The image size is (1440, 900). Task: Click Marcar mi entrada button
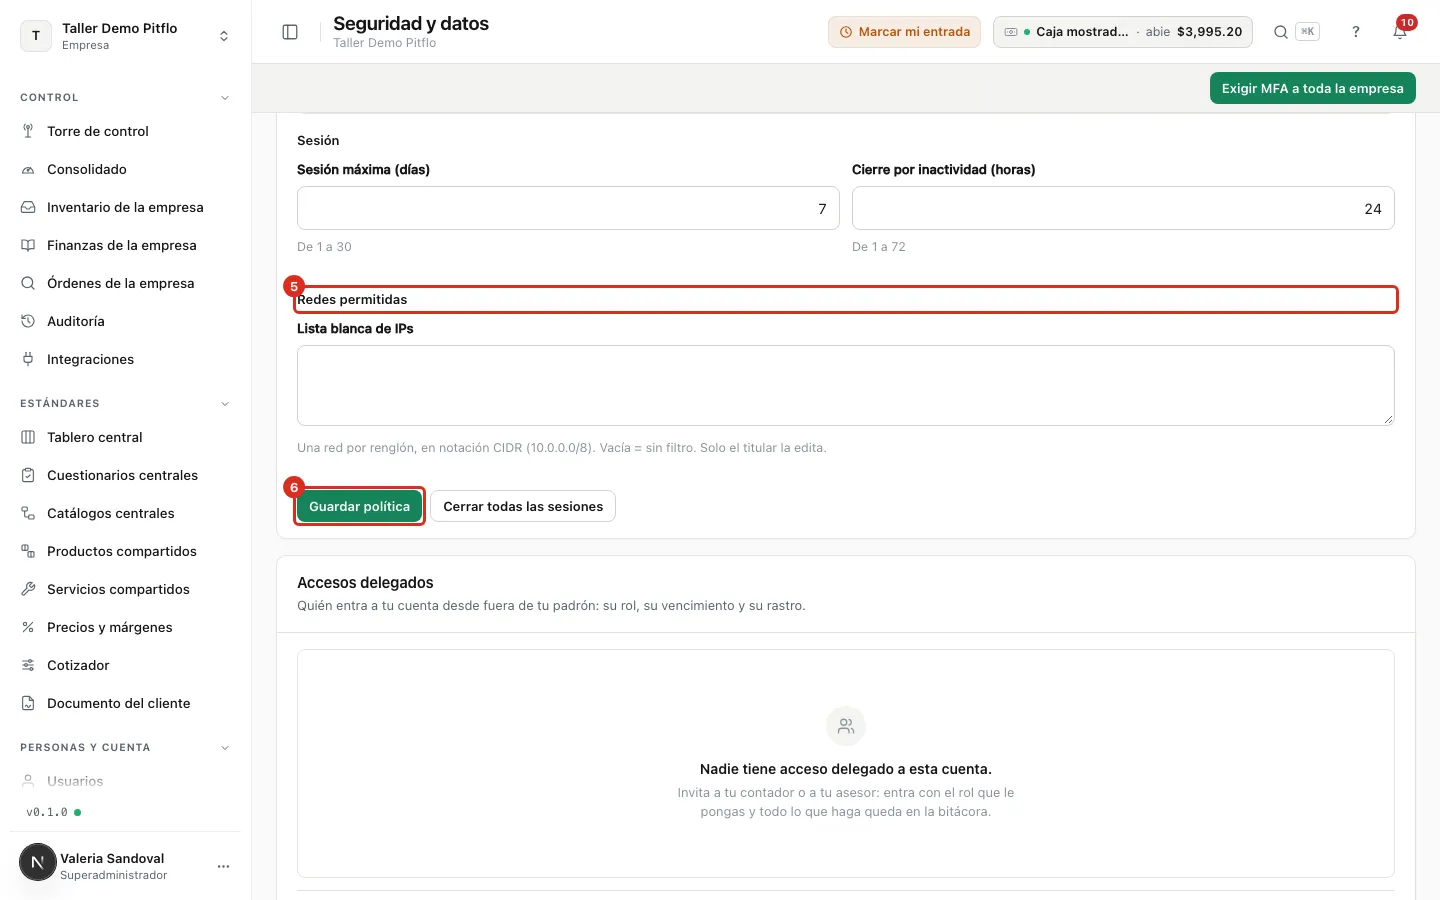coord(904,32)
